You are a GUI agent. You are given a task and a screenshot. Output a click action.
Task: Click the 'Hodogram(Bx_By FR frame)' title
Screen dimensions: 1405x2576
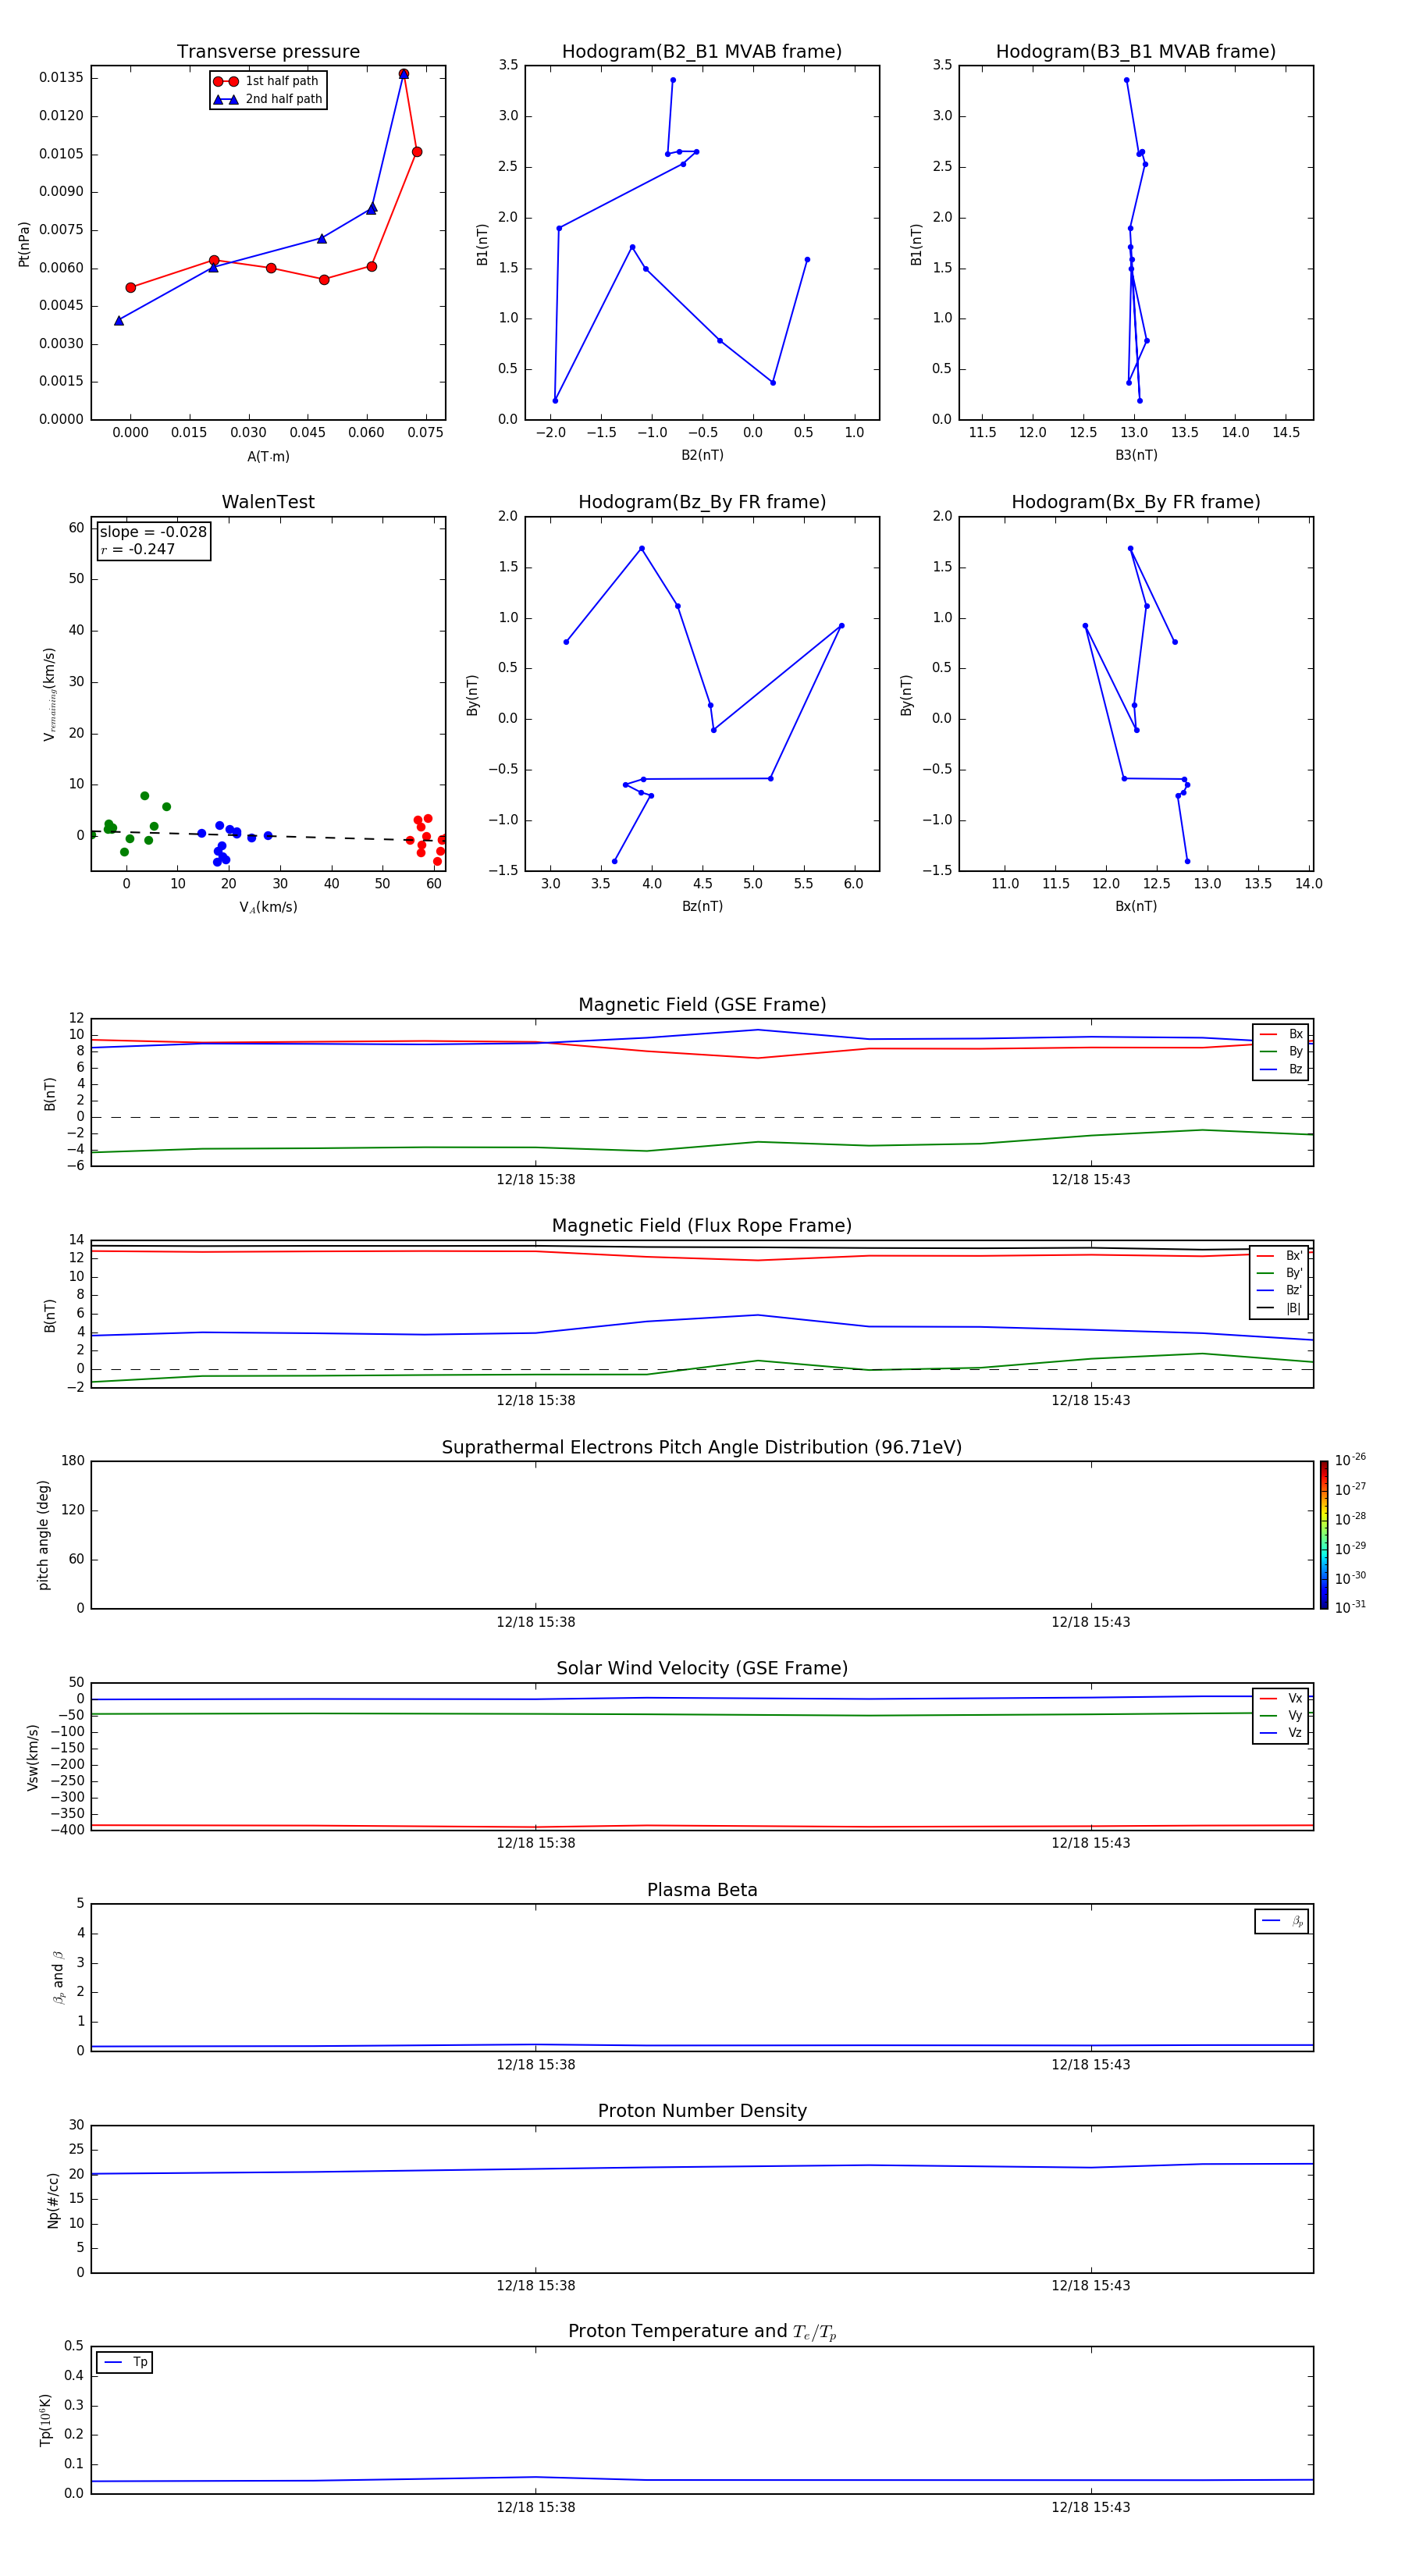tap(1136, 502)
